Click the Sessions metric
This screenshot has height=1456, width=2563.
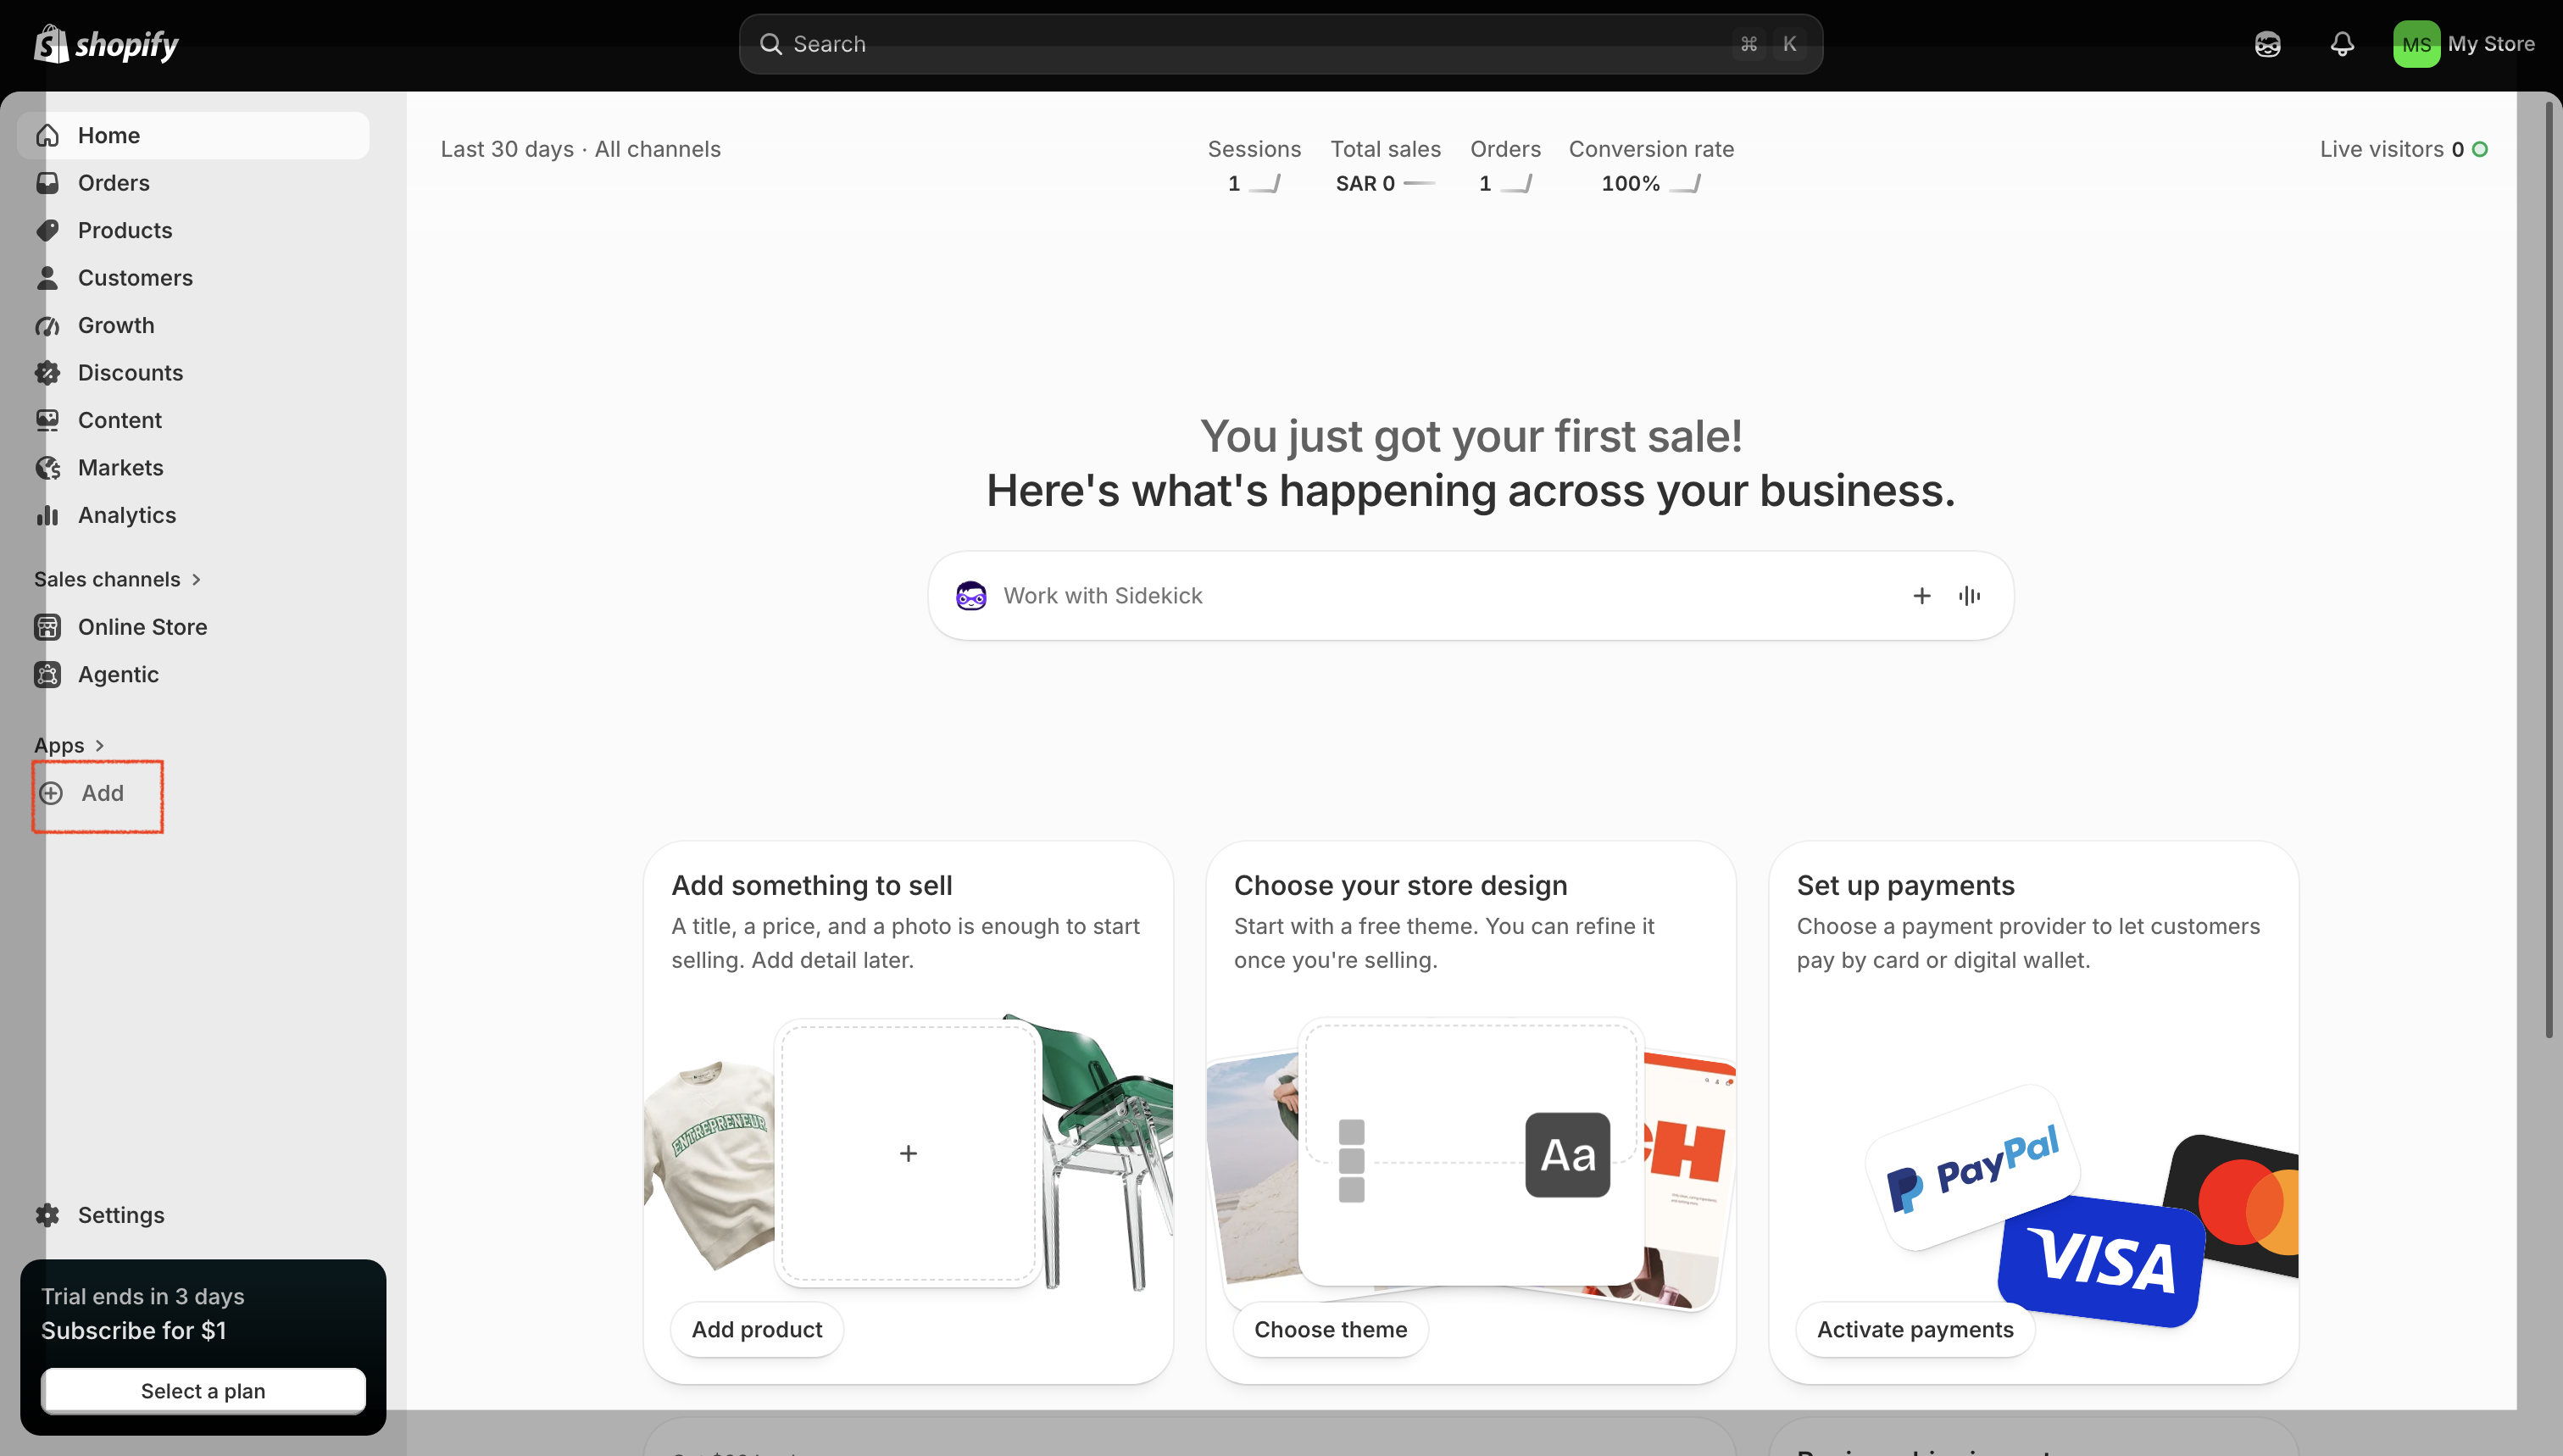pos(1254,166)
